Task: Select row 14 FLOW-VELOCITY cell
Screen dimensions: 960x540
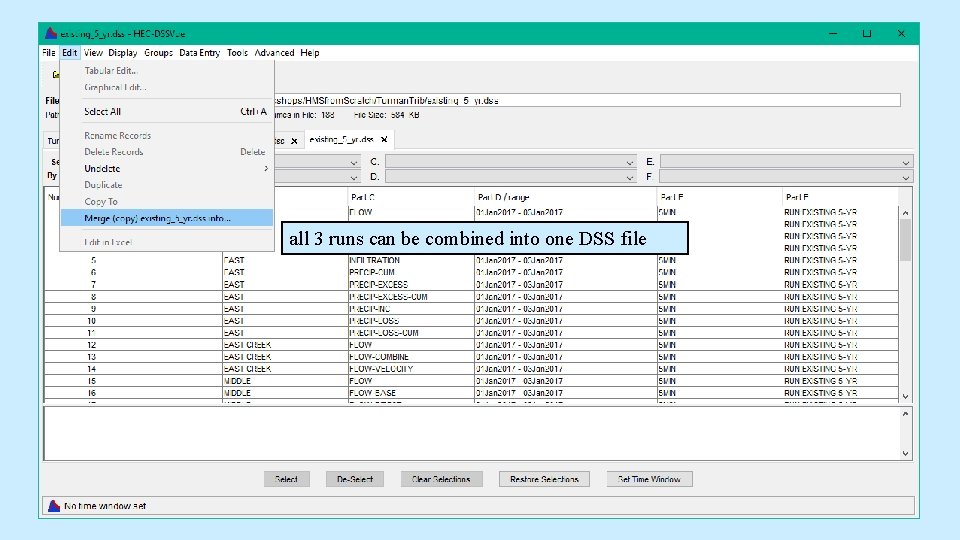Action: pos(411,369)
